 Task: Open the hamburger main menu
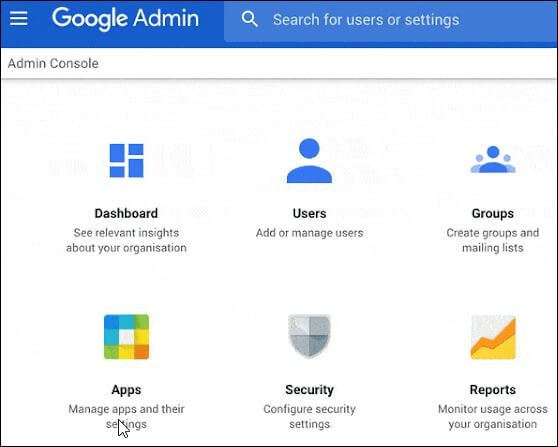click(19, 19)
